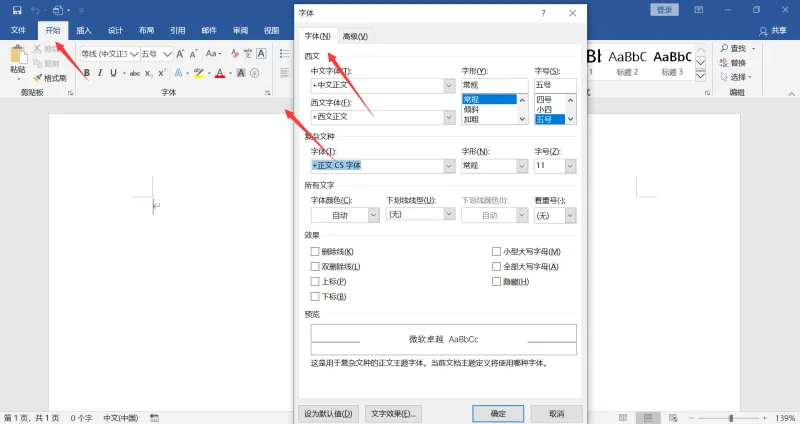
Task: Click the Text Effects (outlined A) icon
Action: [179, 73]
